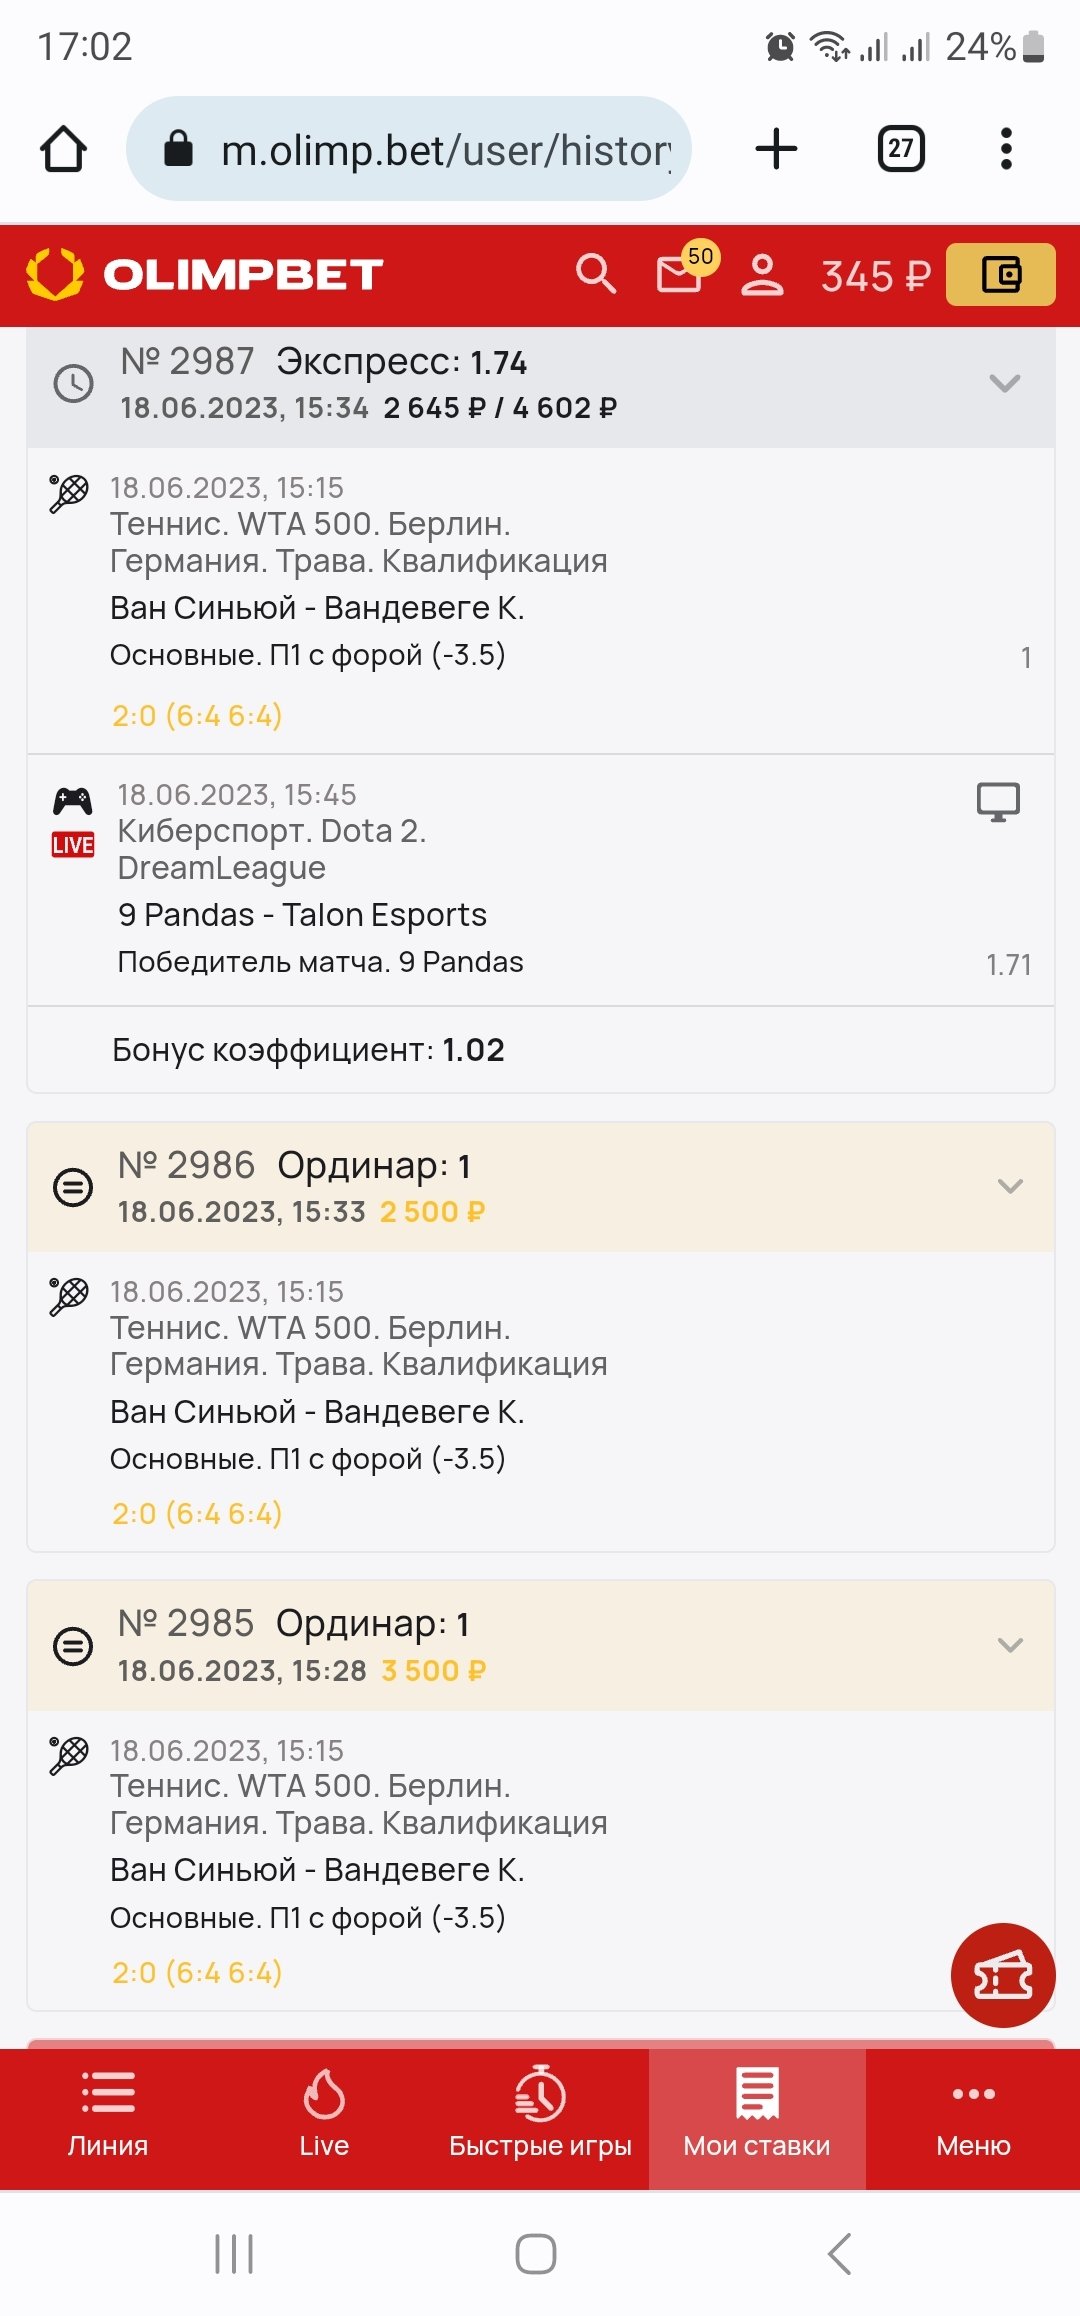Collapse bet № 2985 Ординар chevron
1080x2316 pixels.
tap(1010, 1645)
